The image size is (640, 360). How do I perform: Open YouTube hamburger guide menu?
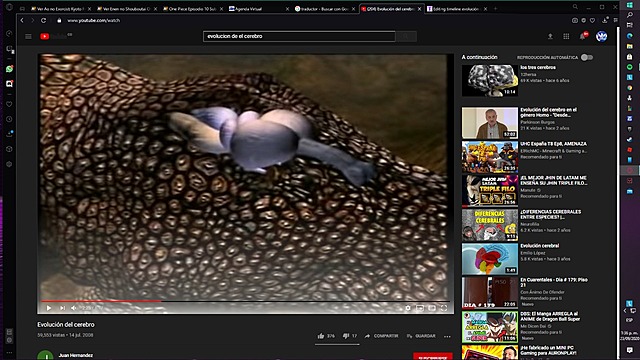(x=28, y=36)
